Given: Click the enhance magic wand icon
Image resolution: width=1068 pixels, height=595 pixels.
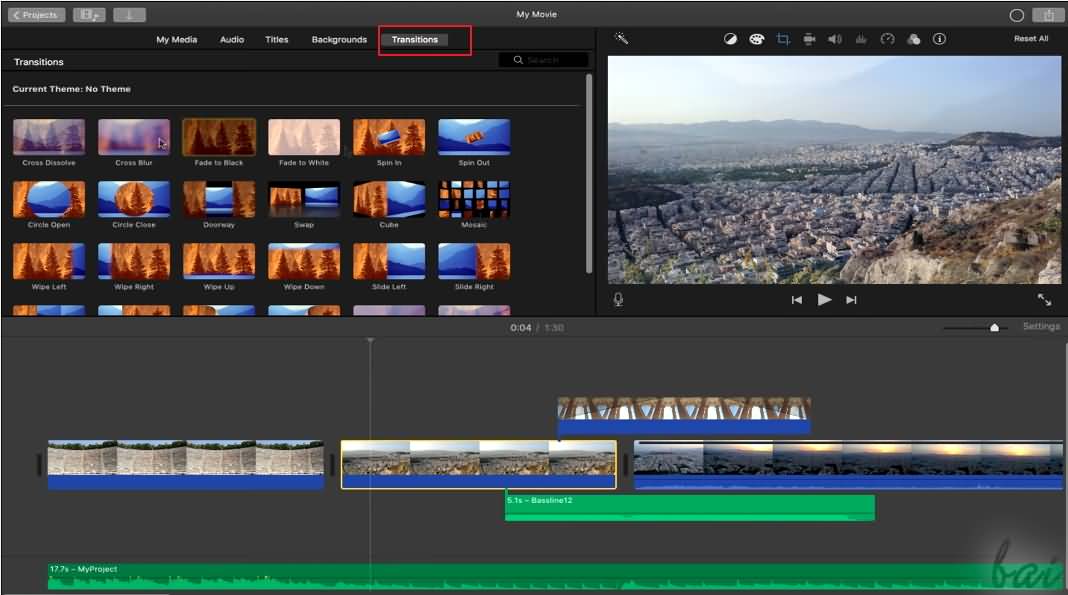Looking at the screenshot, I should click(x=622, y=39).
